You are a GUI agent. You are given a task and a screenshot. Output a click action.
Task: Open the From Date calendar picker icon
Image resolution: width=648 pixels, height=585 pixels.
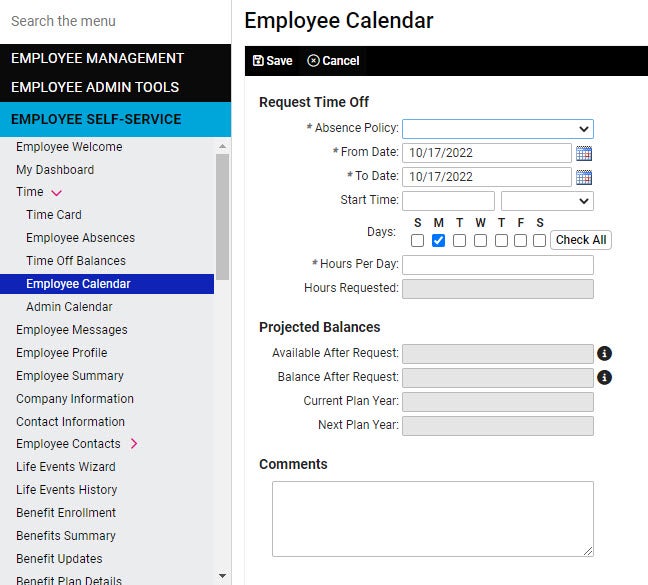coord(584,153)
